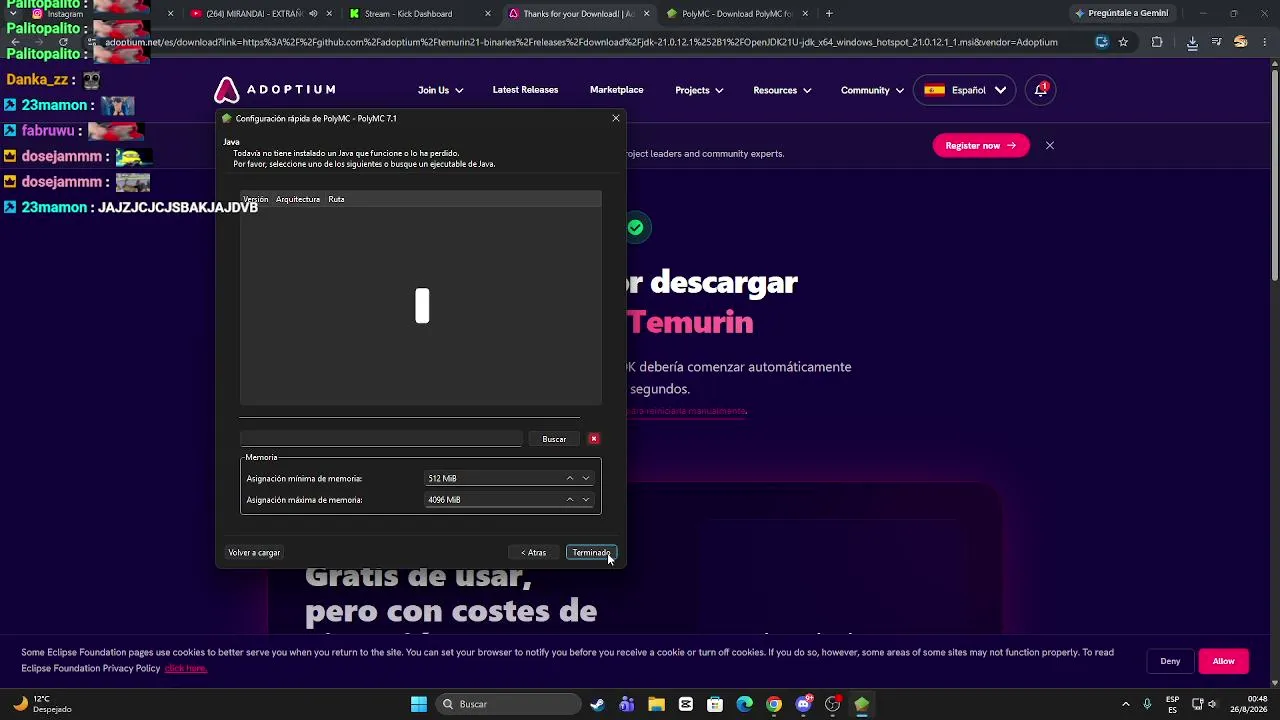Decrease minimum memory allocation with down arrow
Viewport: 1280px width, 720px height.
tap(586, 478)
